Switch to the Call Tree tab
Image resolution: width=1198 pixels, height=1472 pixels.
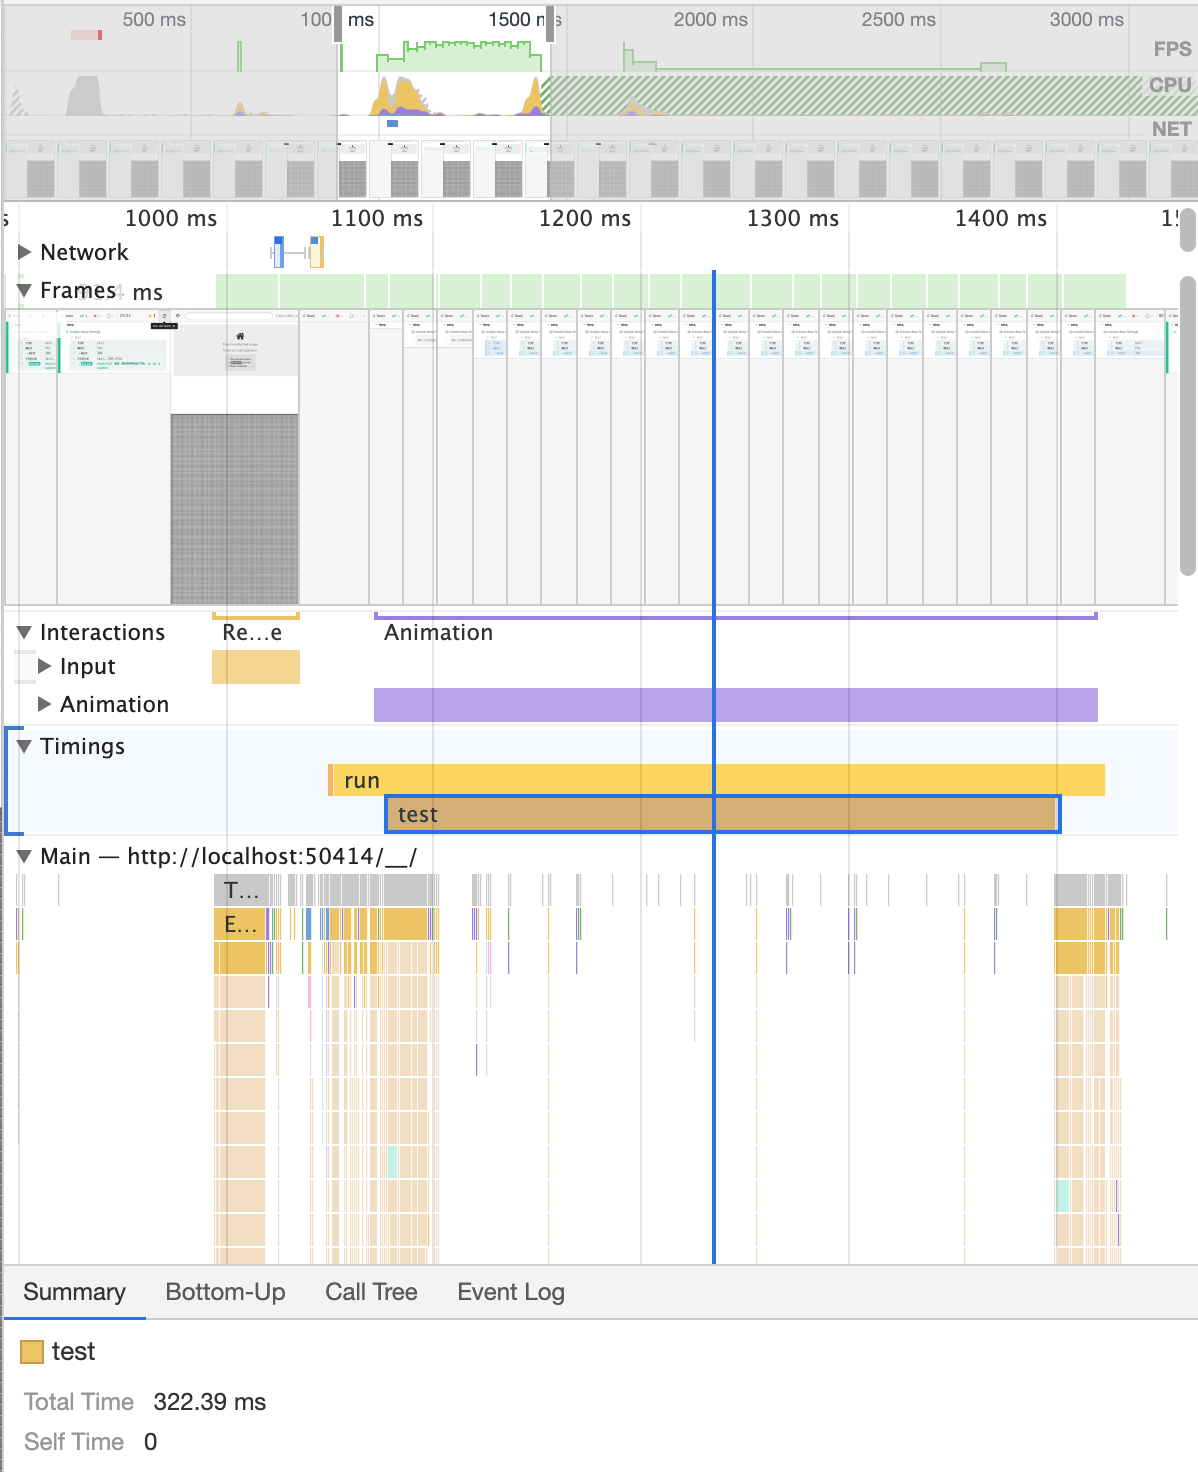point(371,1292)
